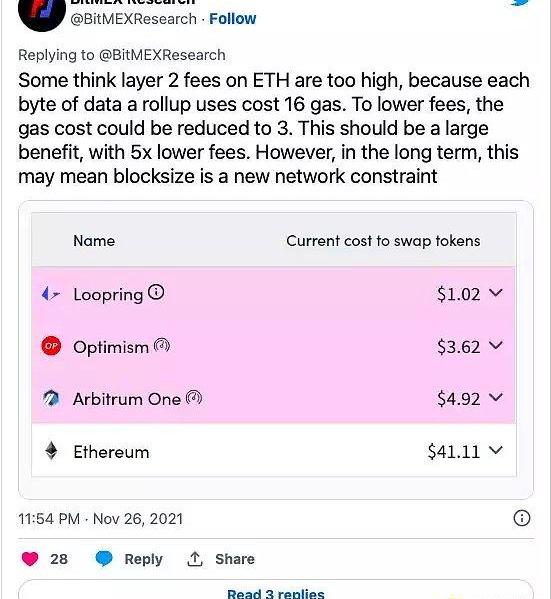Screen dimensions: 551x599
Task: Click the BitMEX Research profile avatar
Action: (x=42, y=11)
